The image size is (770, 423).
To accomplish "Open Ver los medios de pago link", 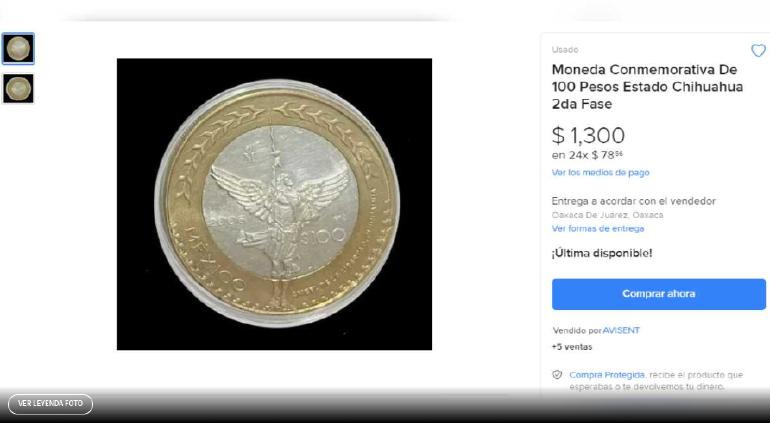I will pyautogui.click(x=600, y=172).
